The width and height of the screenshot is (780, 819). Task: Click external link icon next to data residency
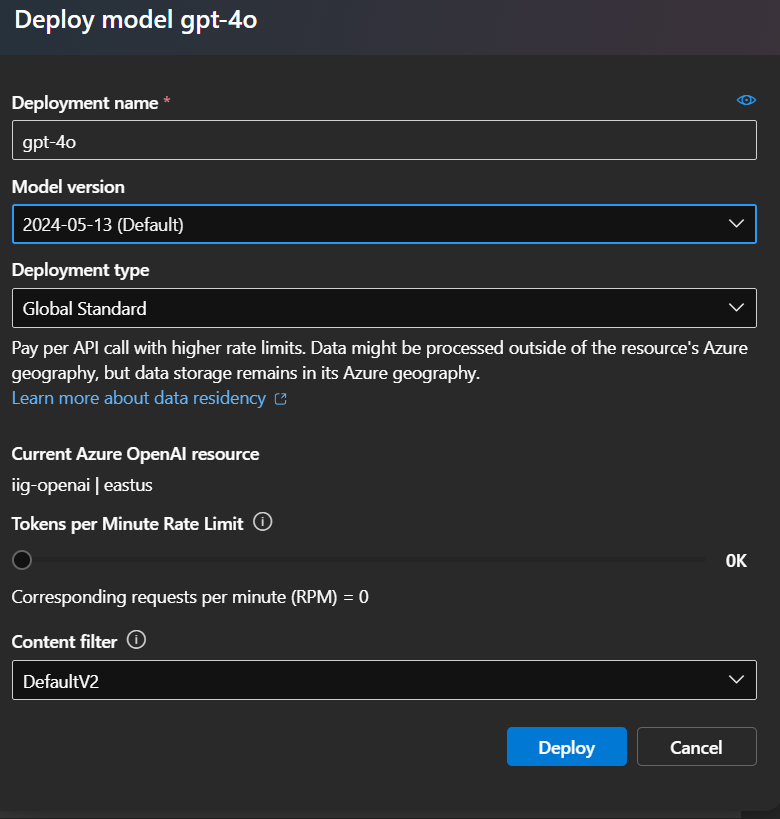pos(281,399)
